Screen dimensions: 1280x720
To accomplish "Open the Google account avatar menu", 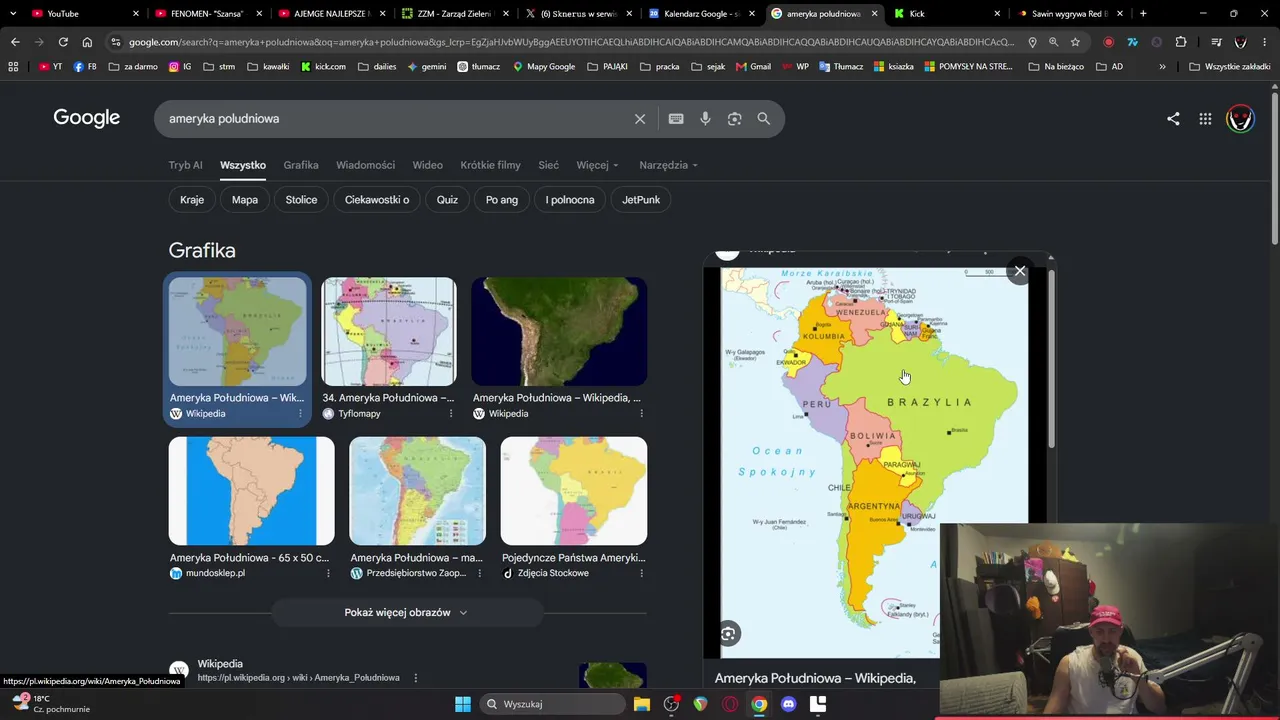I will [x=1240, y=119].
